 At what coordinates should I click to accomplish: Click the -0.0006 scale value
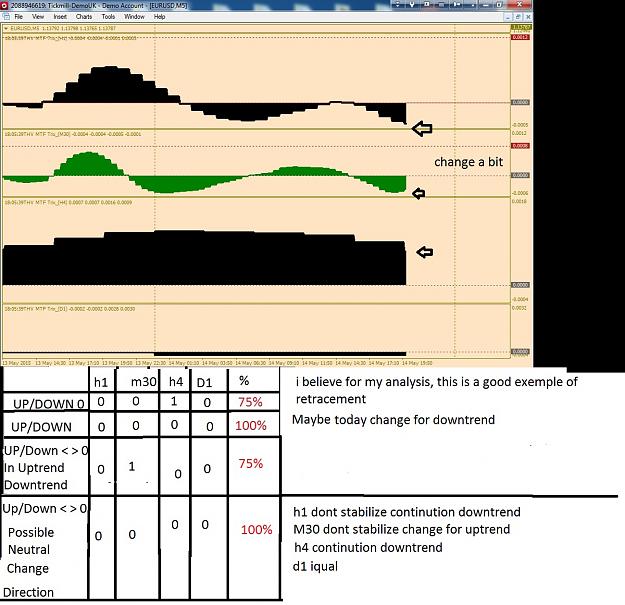click(x=520, y=193)
